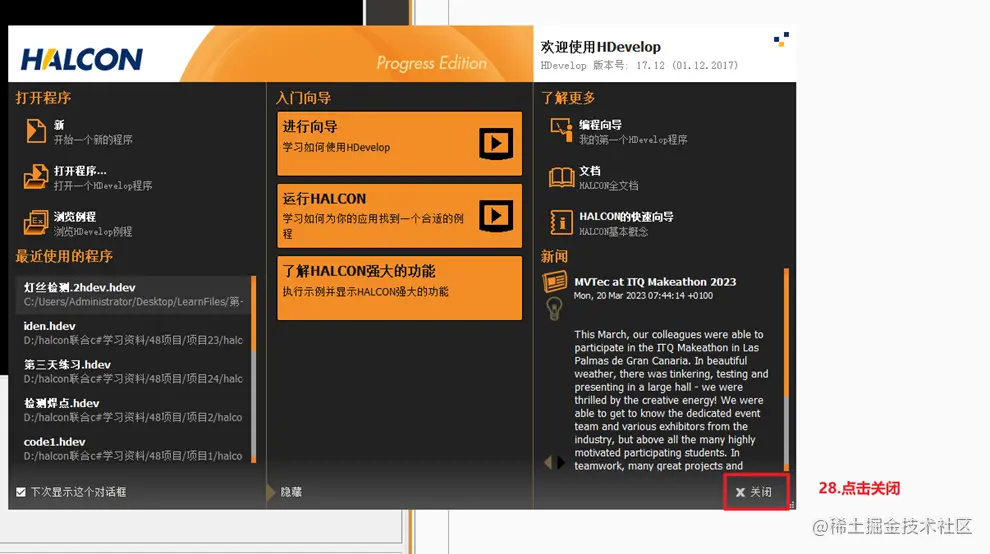Click the open program folder icon
Screen dimensions: 990x554
pyautogui.click(x=35, y=177)
